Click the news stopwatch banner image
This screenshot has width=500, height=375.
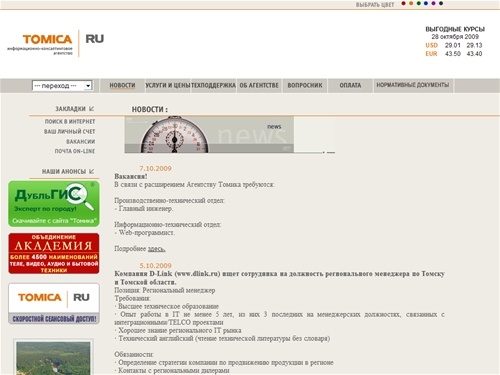point(209,135)
